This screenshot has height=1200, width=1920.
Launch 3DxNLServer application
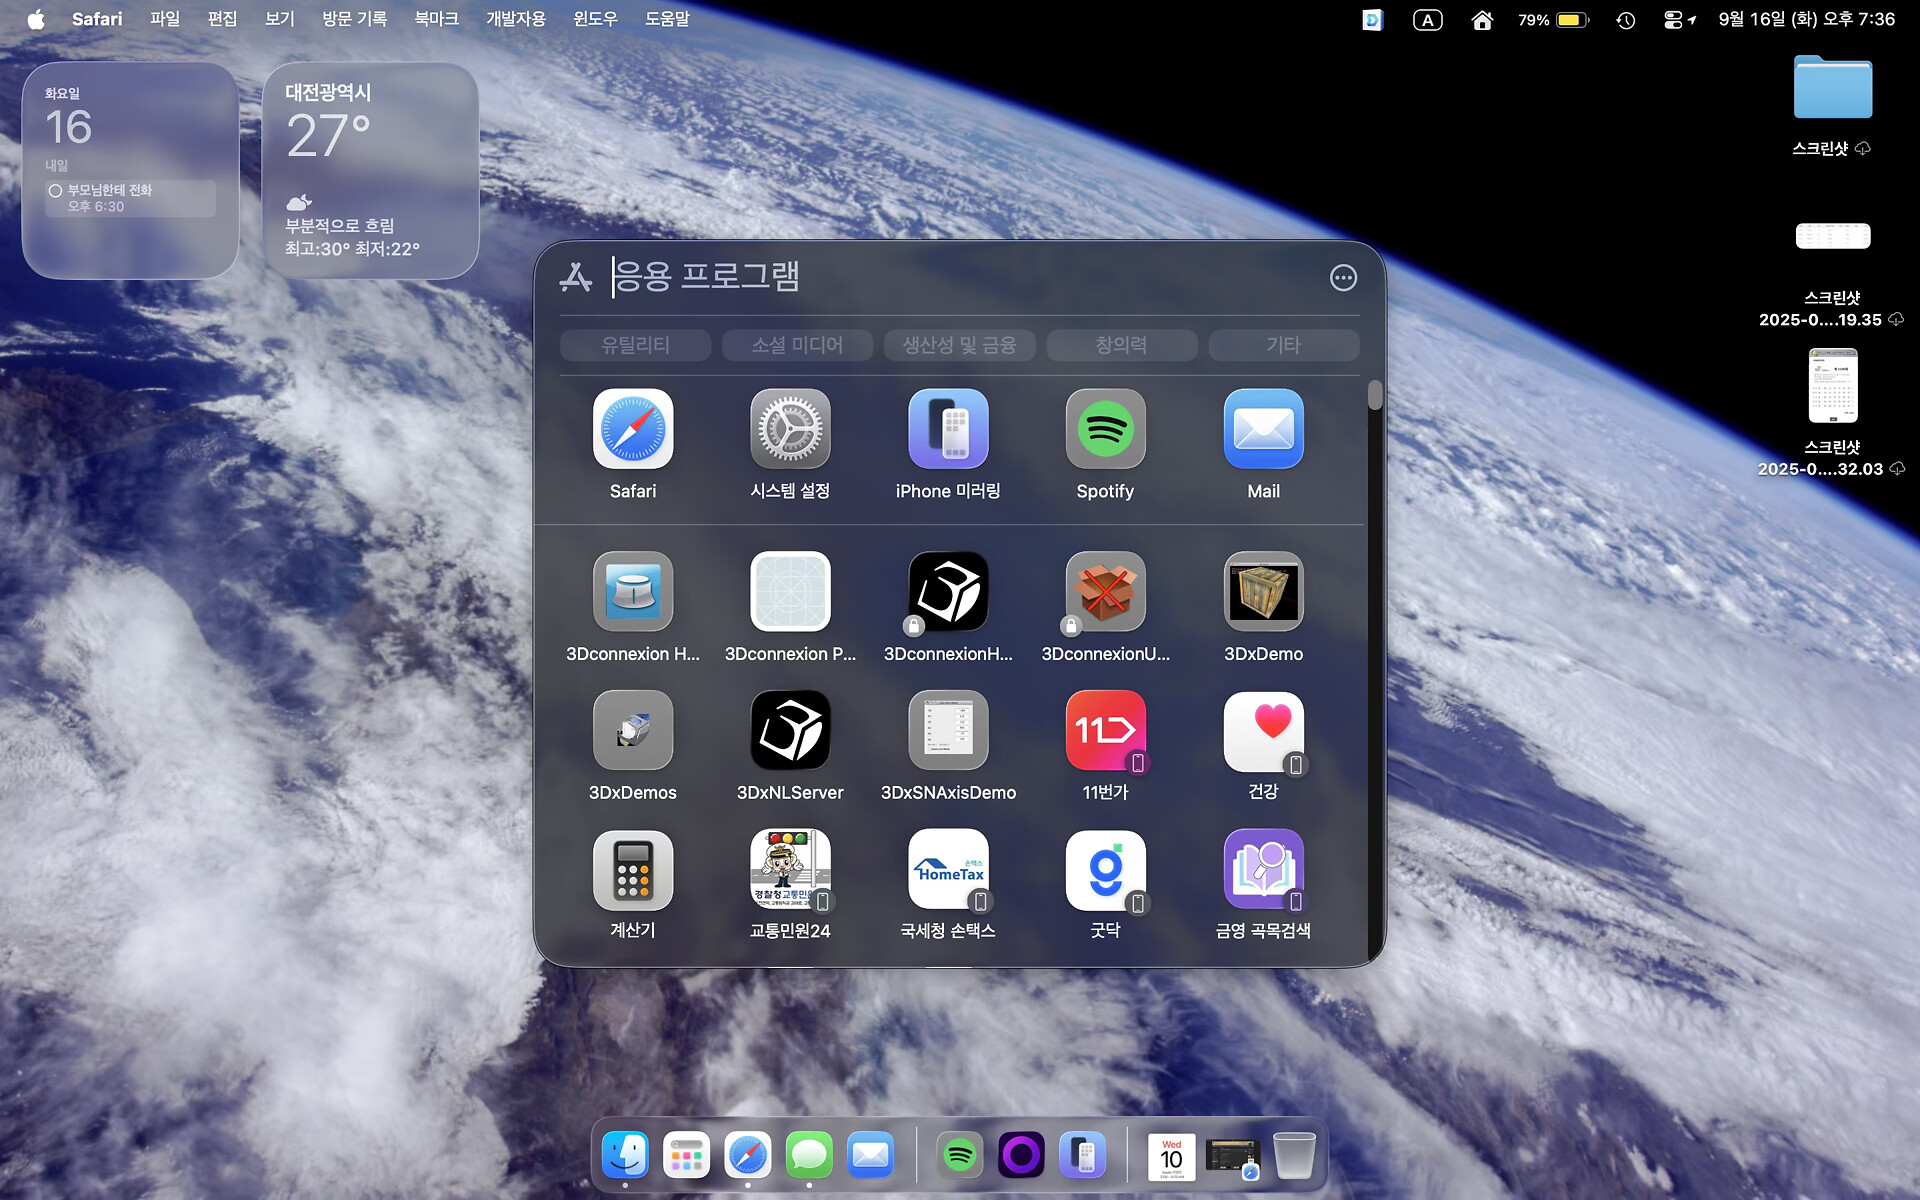pos(790,731)
